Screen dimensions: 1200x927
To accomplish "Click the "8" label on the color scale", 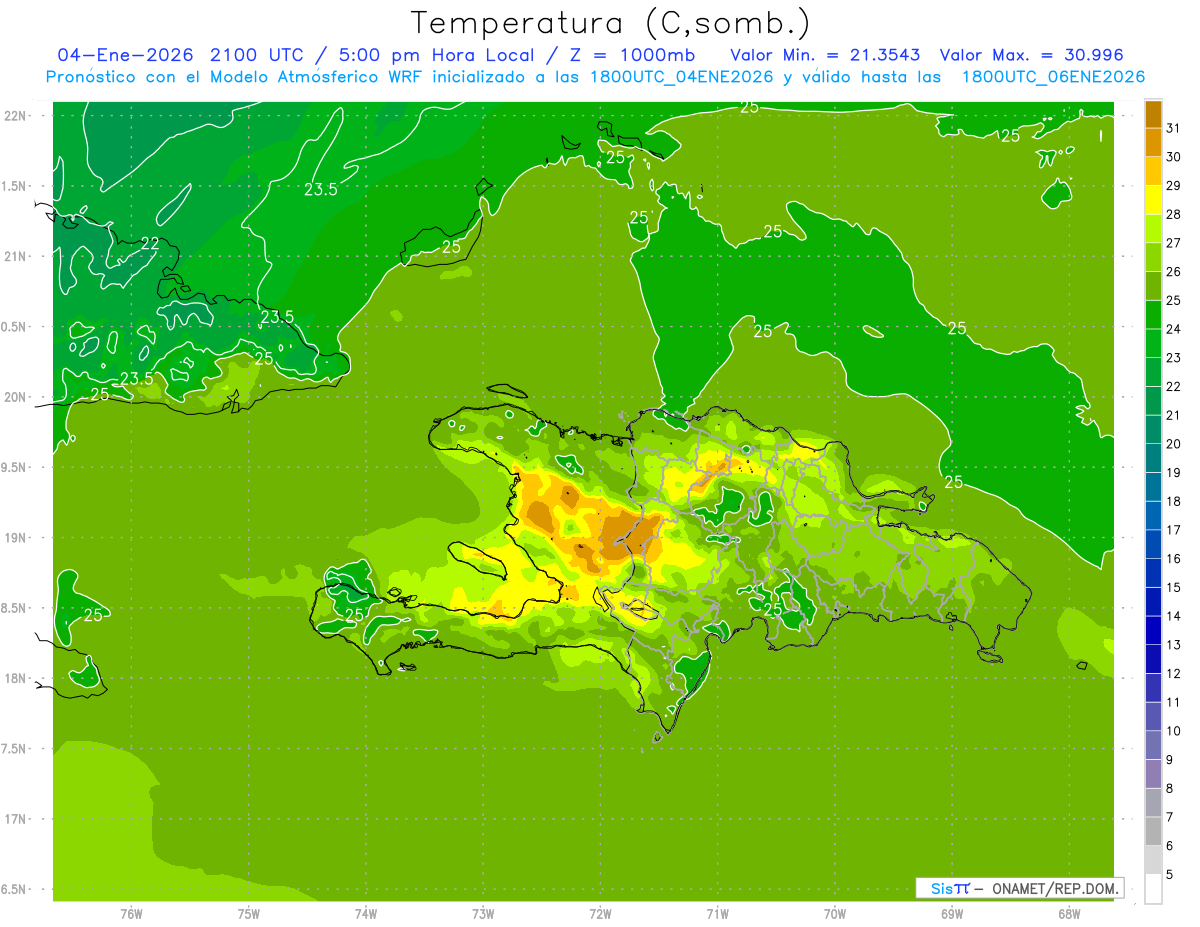I will pos(1170,788).
